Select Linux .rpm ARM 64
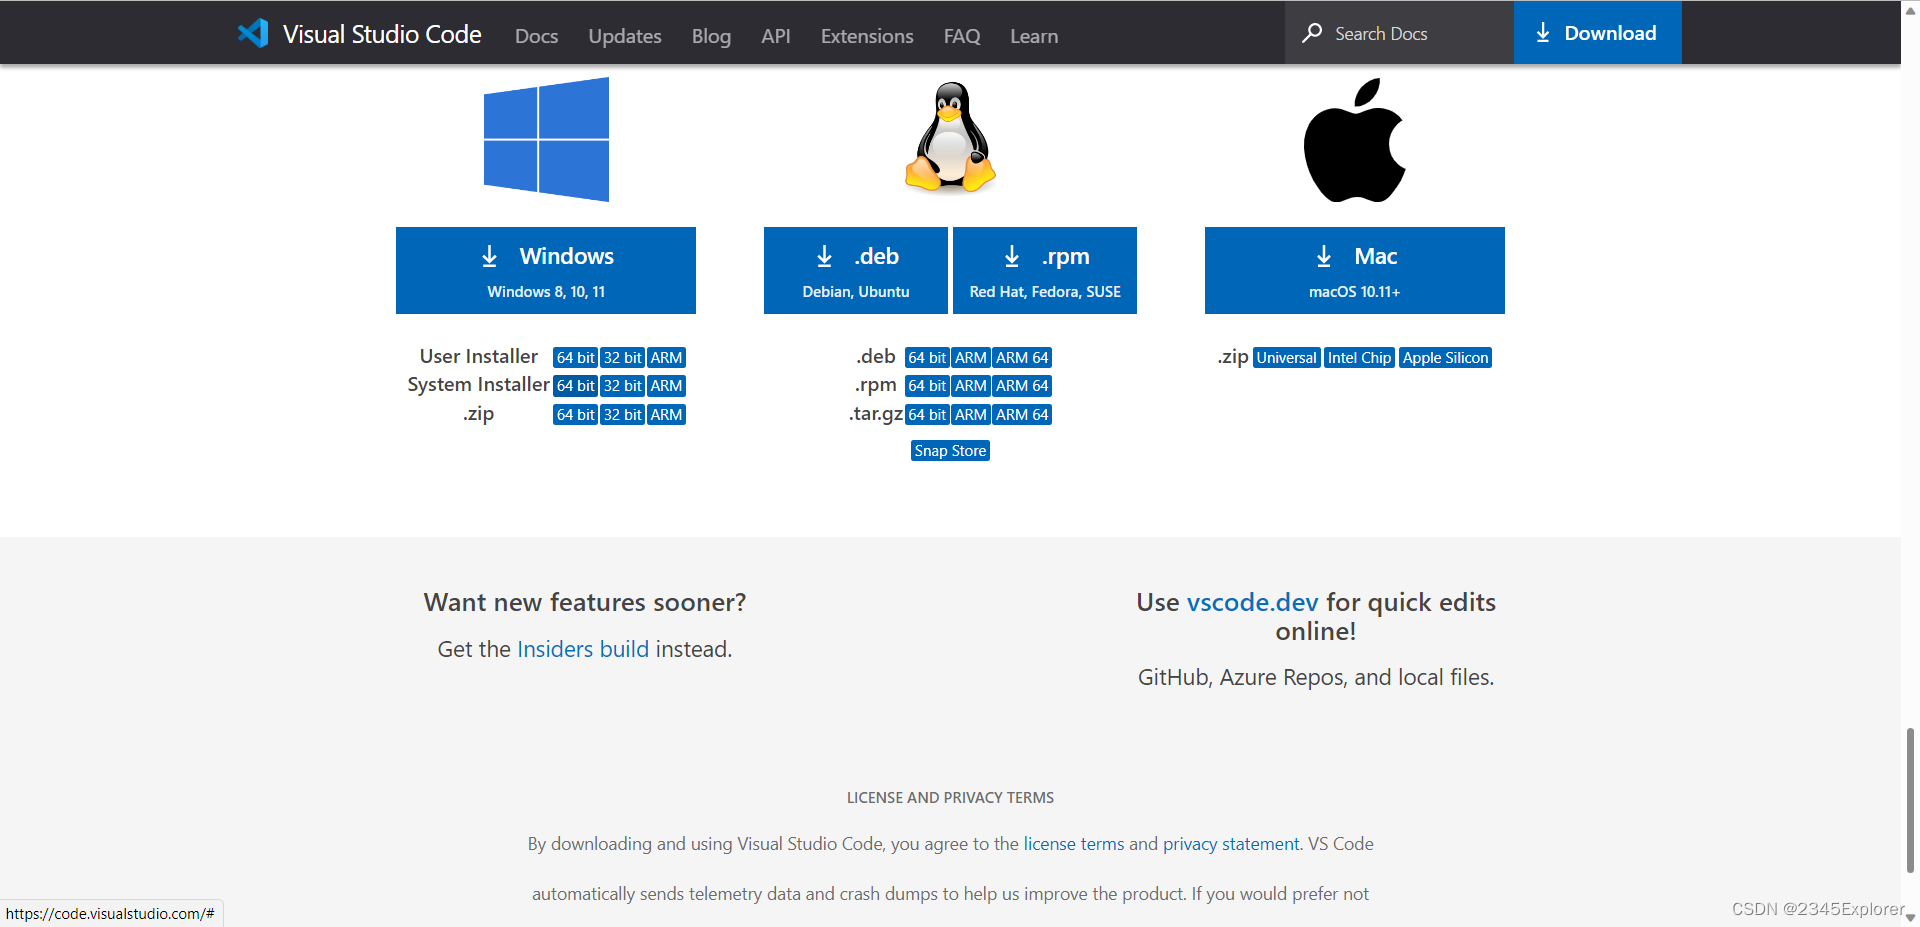The image size is (1920, 927). pyautogui.click(x=1022, y=386)
